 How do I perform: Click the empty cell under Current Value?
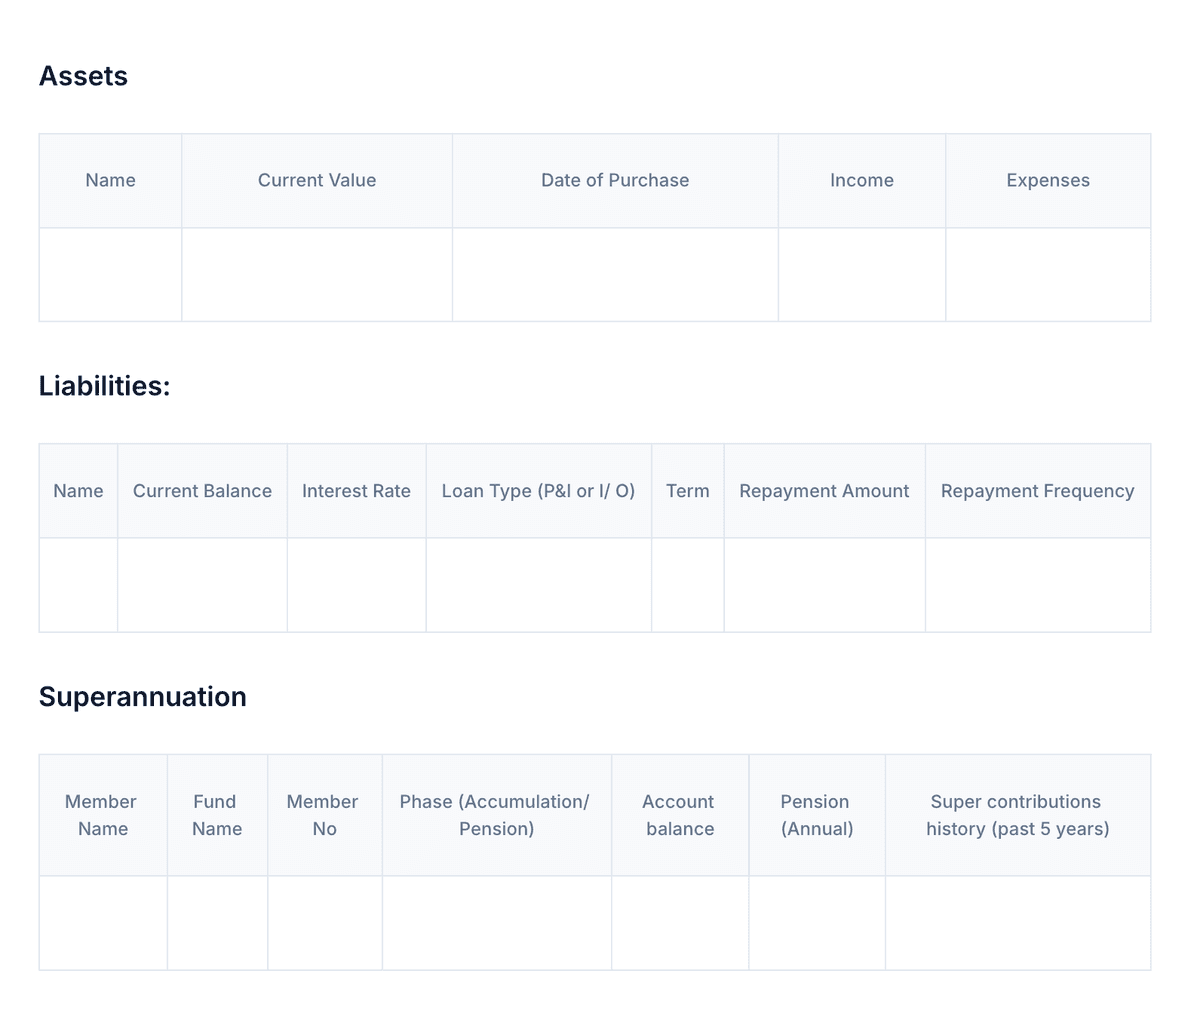[316, 274]
